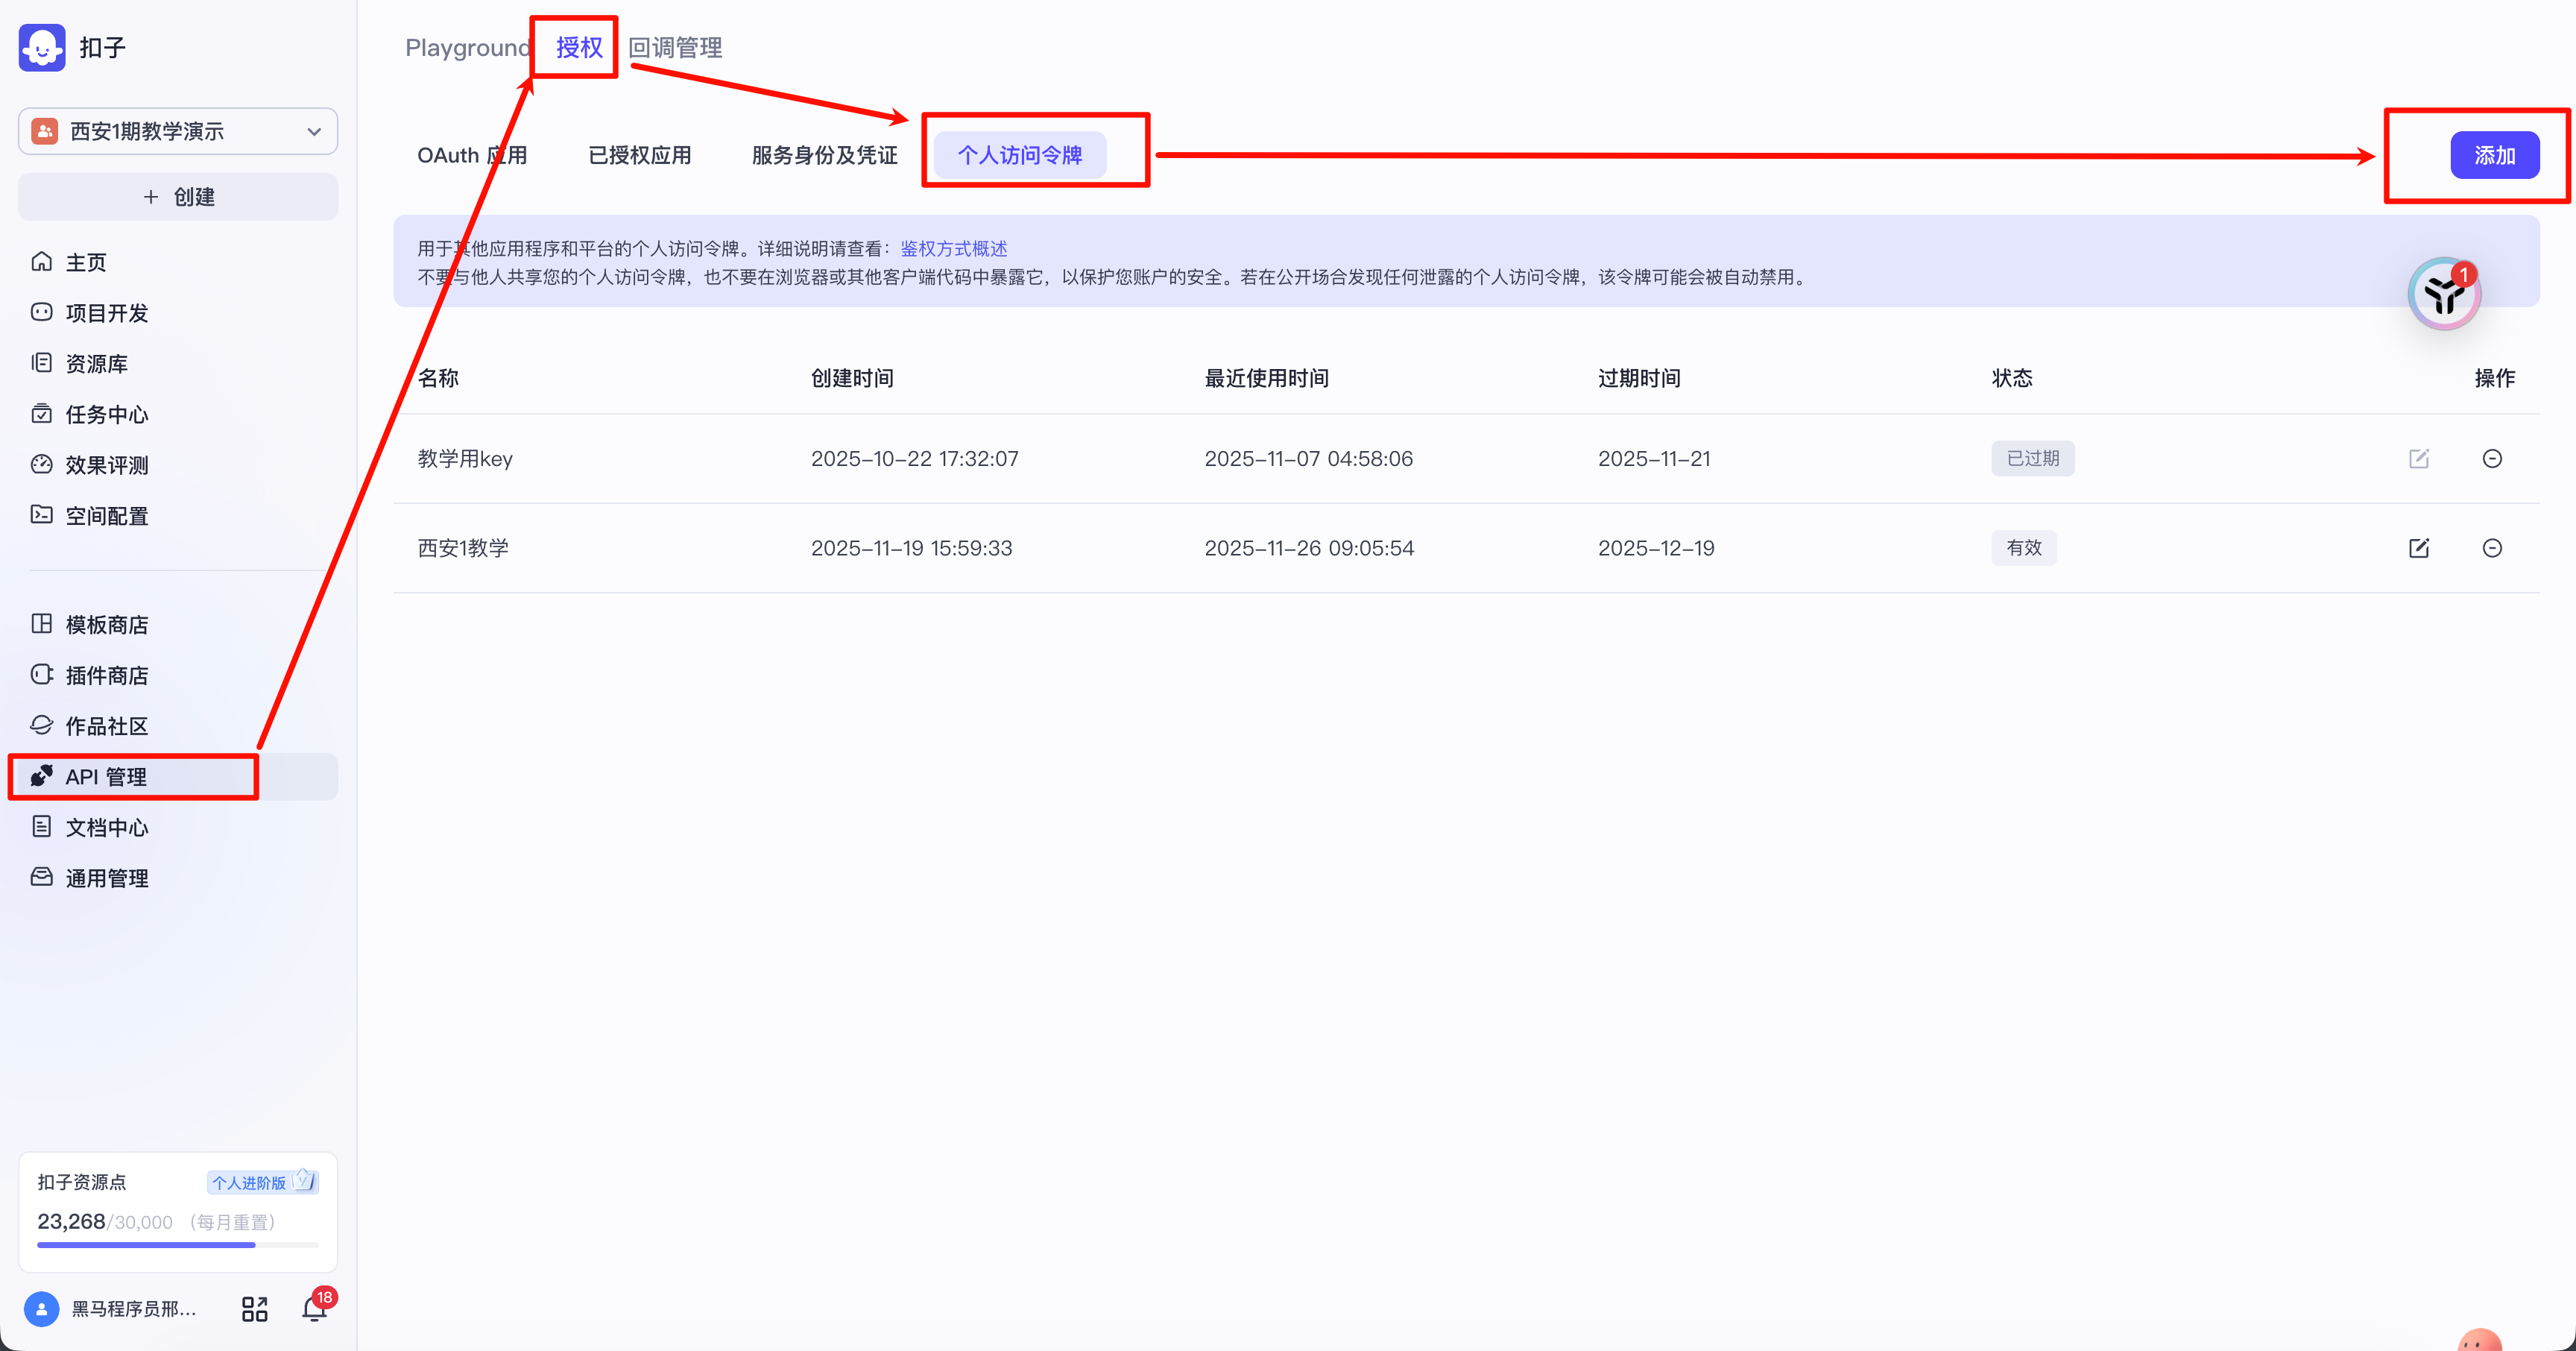This screenshot has width=2576, height=1351.
Task: Select the 已授权应用 sub-tab
Action: [x=640, y=155]
